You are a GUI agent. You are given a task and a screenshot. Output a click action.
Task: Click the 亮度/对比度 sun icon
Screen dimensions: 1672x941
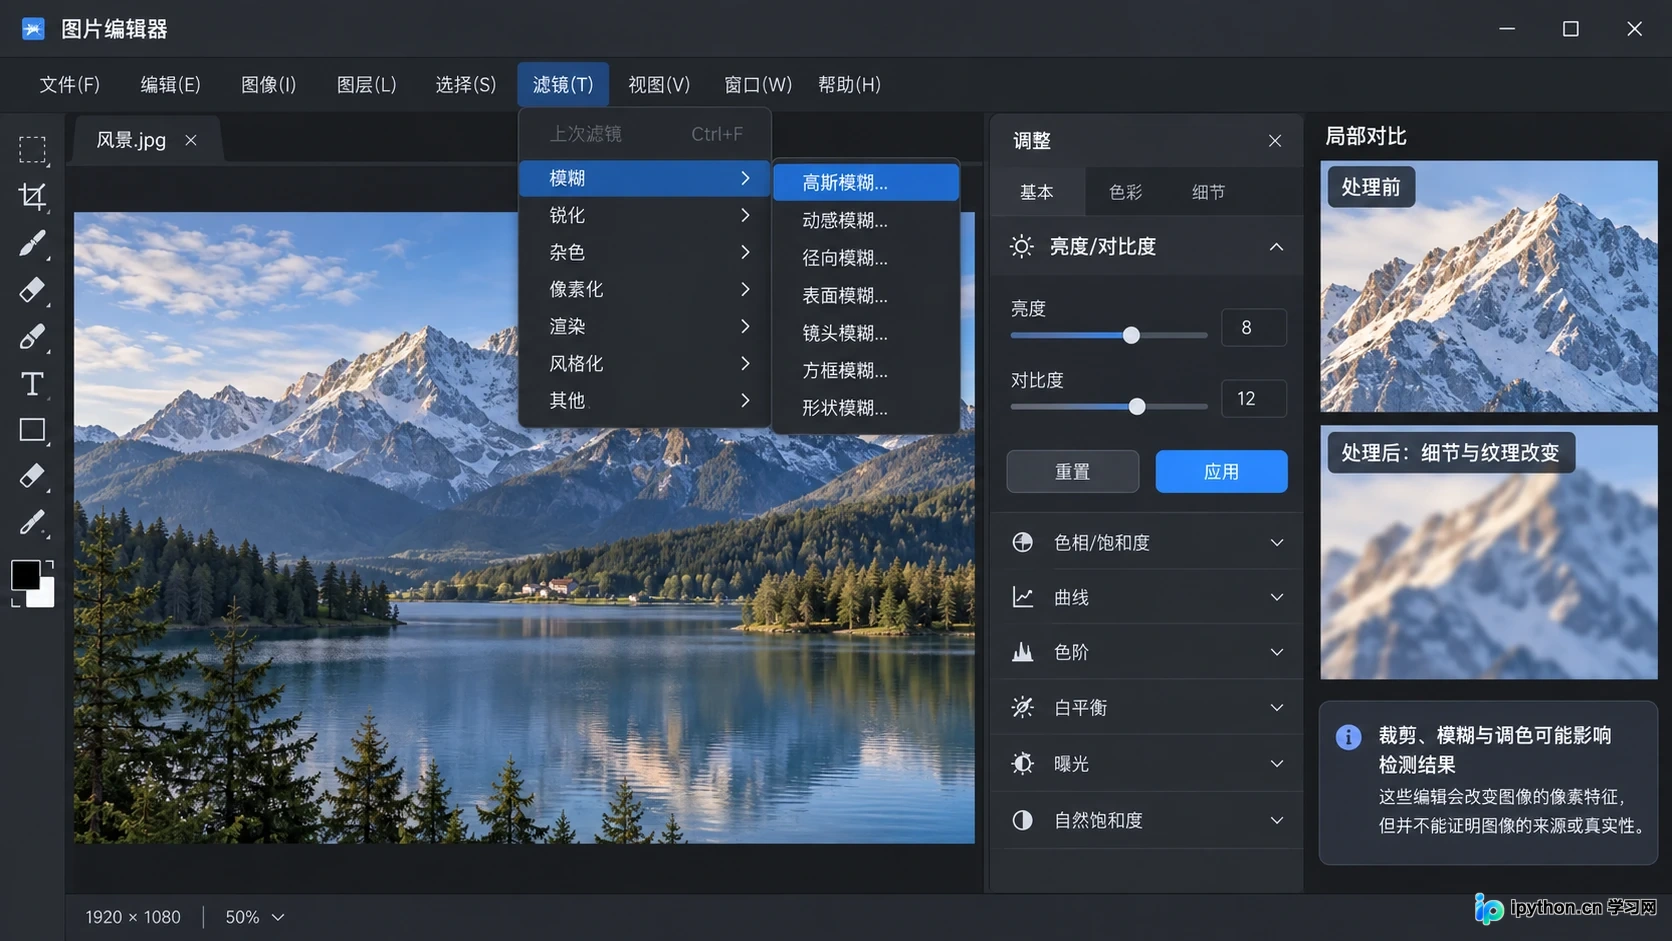click(x=1021, y=247)
